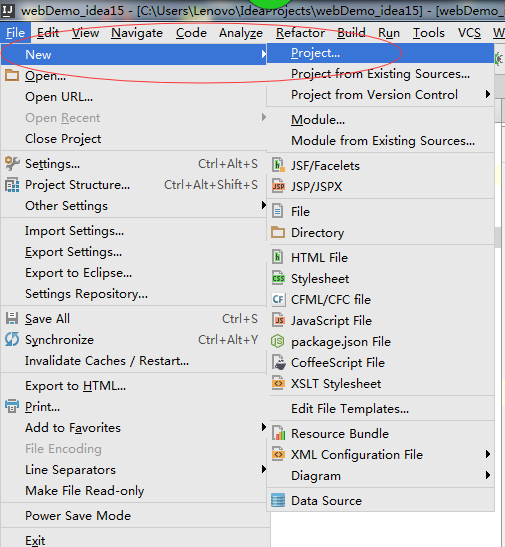Click the Project Structure icon
This screenshot has height=547, width=505.
(12, 185)
